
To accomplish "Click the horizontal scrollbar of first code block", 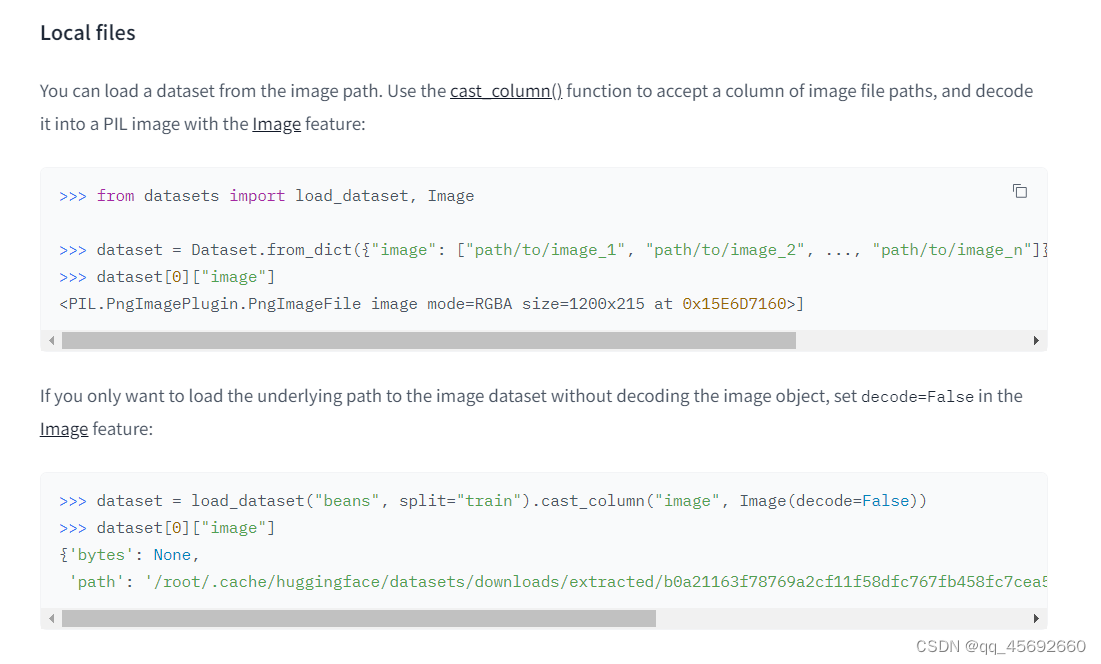I will (430, 340).
